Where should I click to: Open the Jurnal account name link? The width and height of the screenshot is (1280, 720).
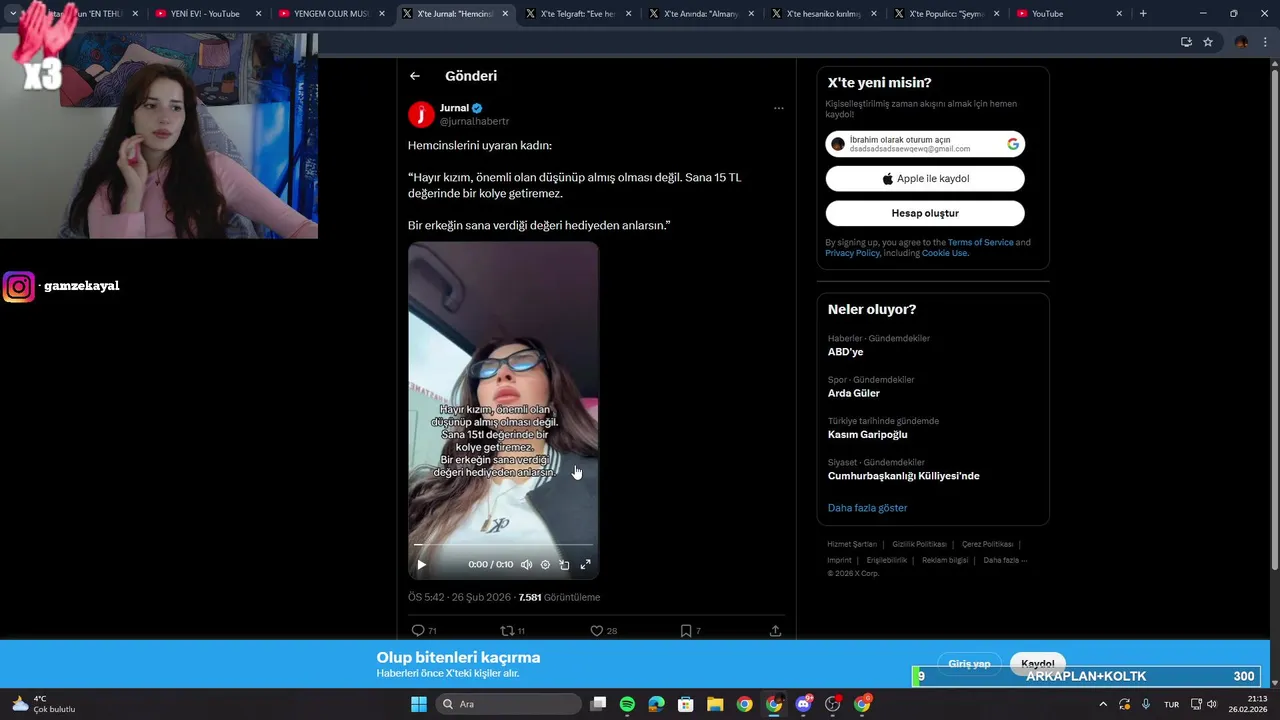point(454,108)
